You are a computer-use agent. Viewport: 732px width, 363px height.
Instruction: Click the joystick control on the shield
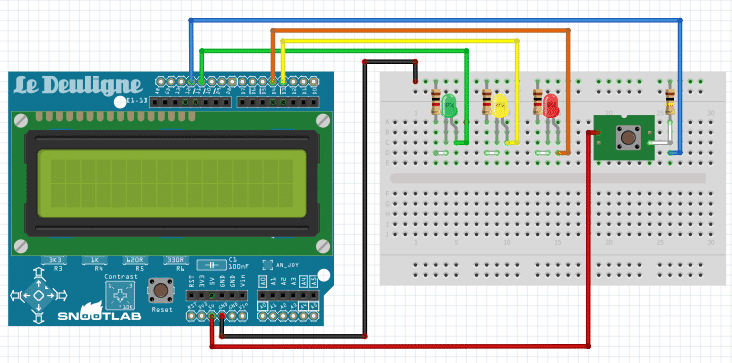pyautogui.click(x=39, y=295)
